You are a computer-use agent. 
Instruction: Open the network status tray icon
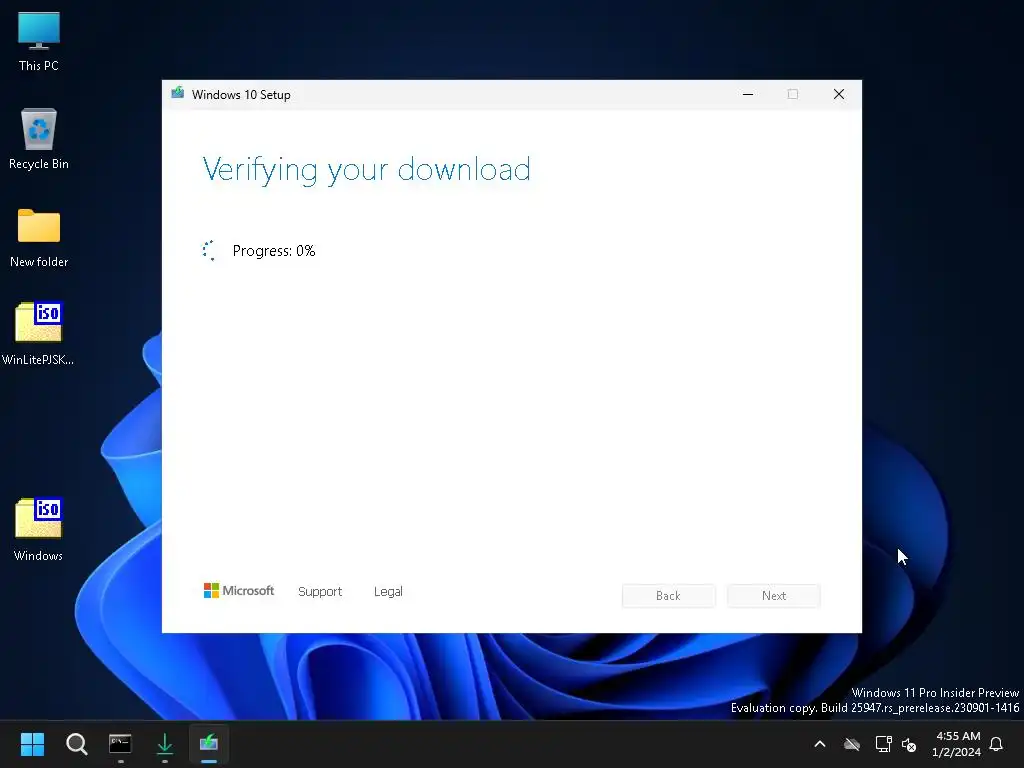point(883,744)
